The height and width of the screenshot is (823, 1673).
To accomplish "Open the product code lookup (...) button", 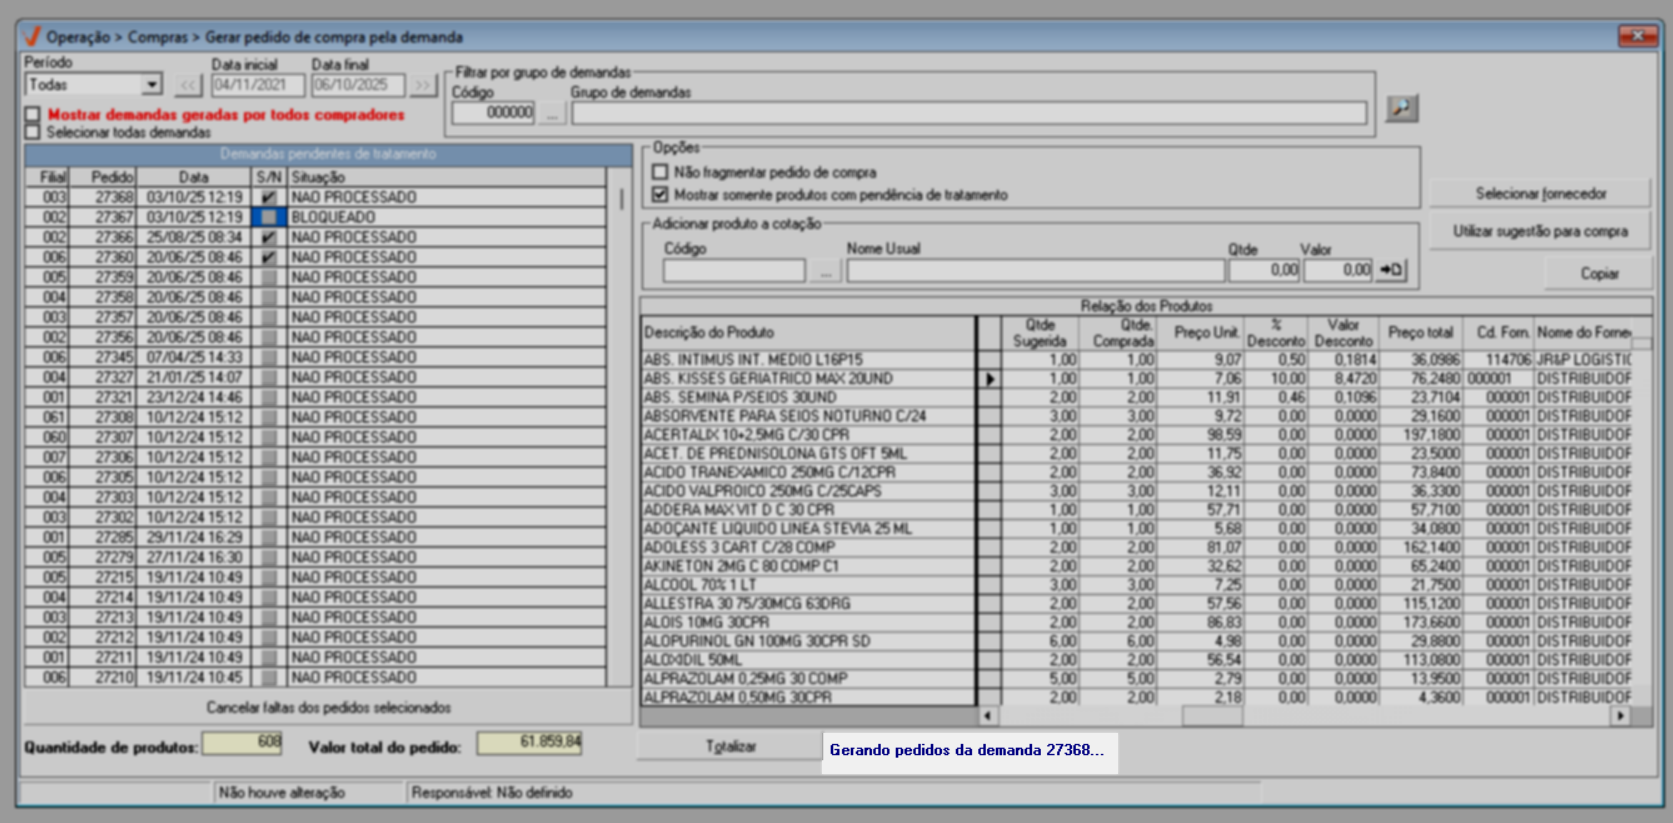I will (825, 271).
